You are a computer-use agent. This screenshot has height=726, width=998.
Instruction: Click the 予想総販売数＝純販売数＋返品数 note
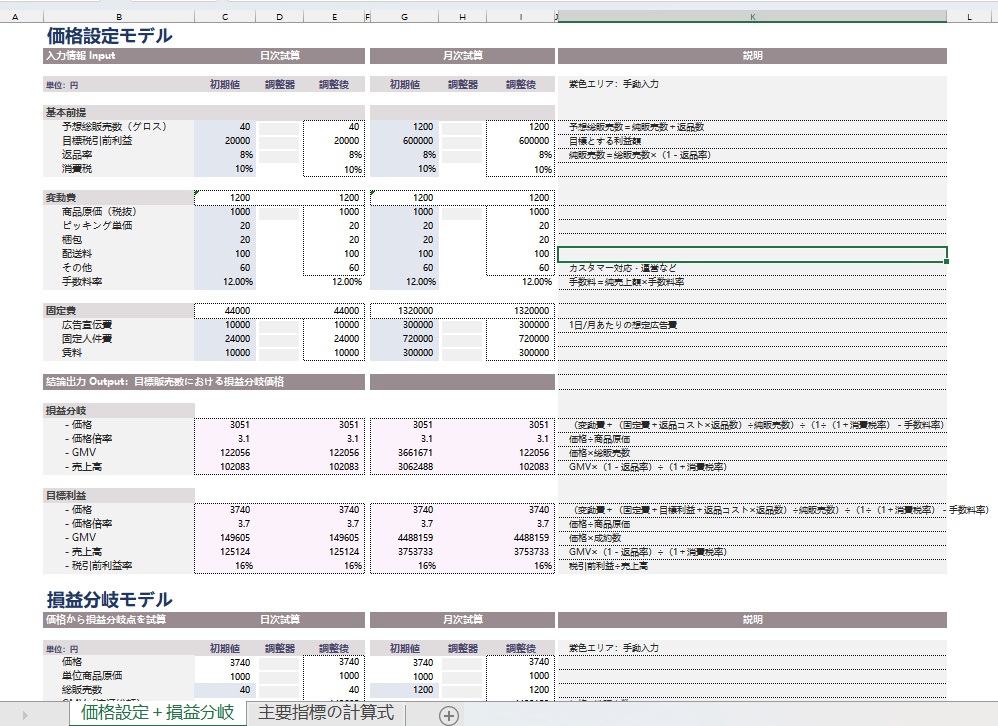636,127
